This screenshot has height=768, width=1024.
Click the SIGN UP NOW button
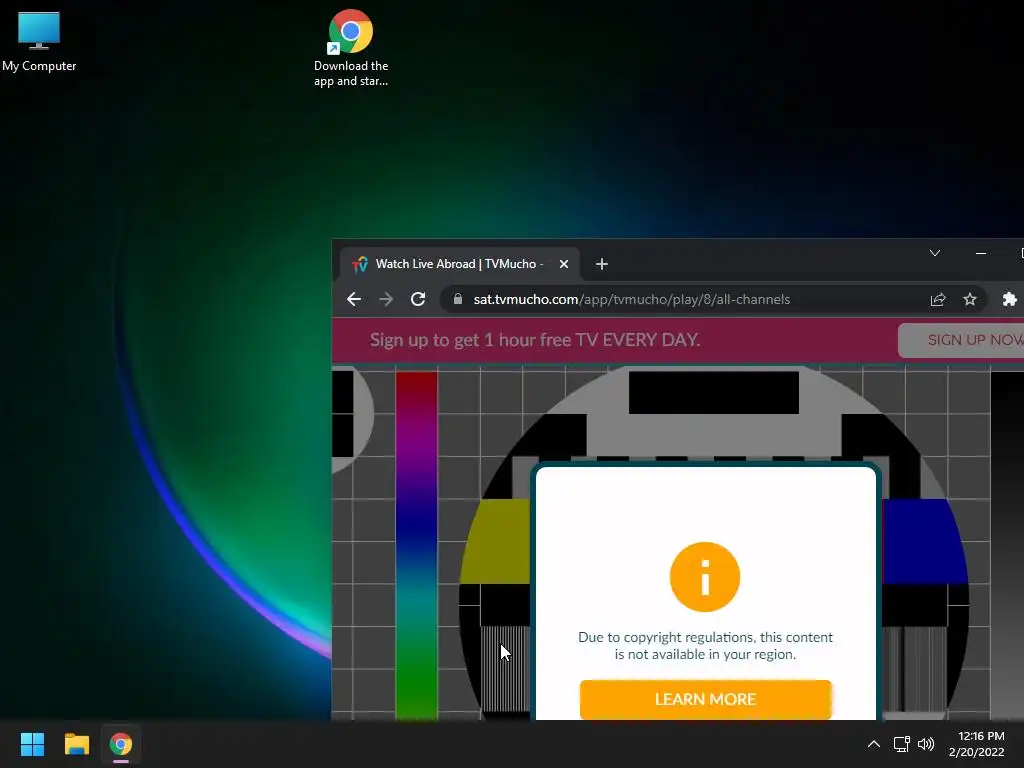point(961,340)
